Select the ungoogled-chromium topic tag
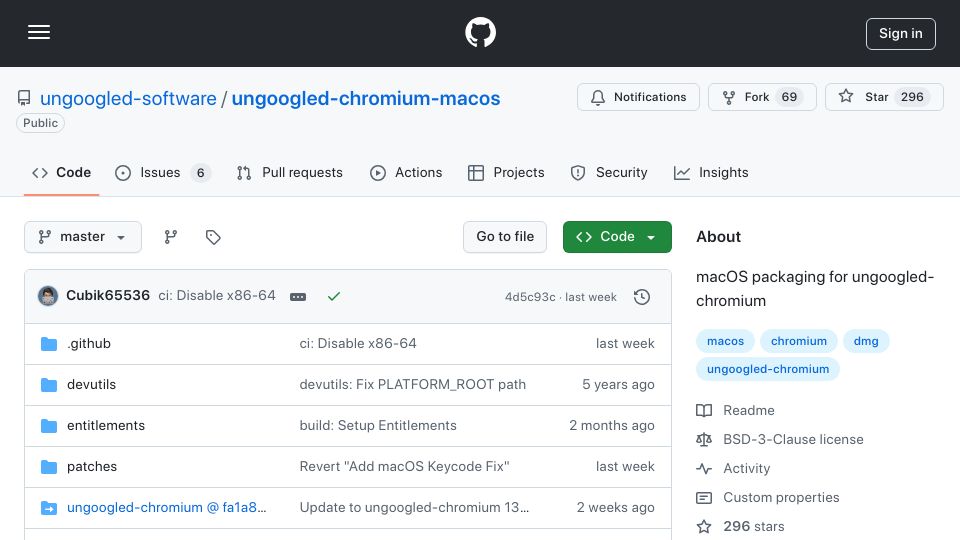 768,369
